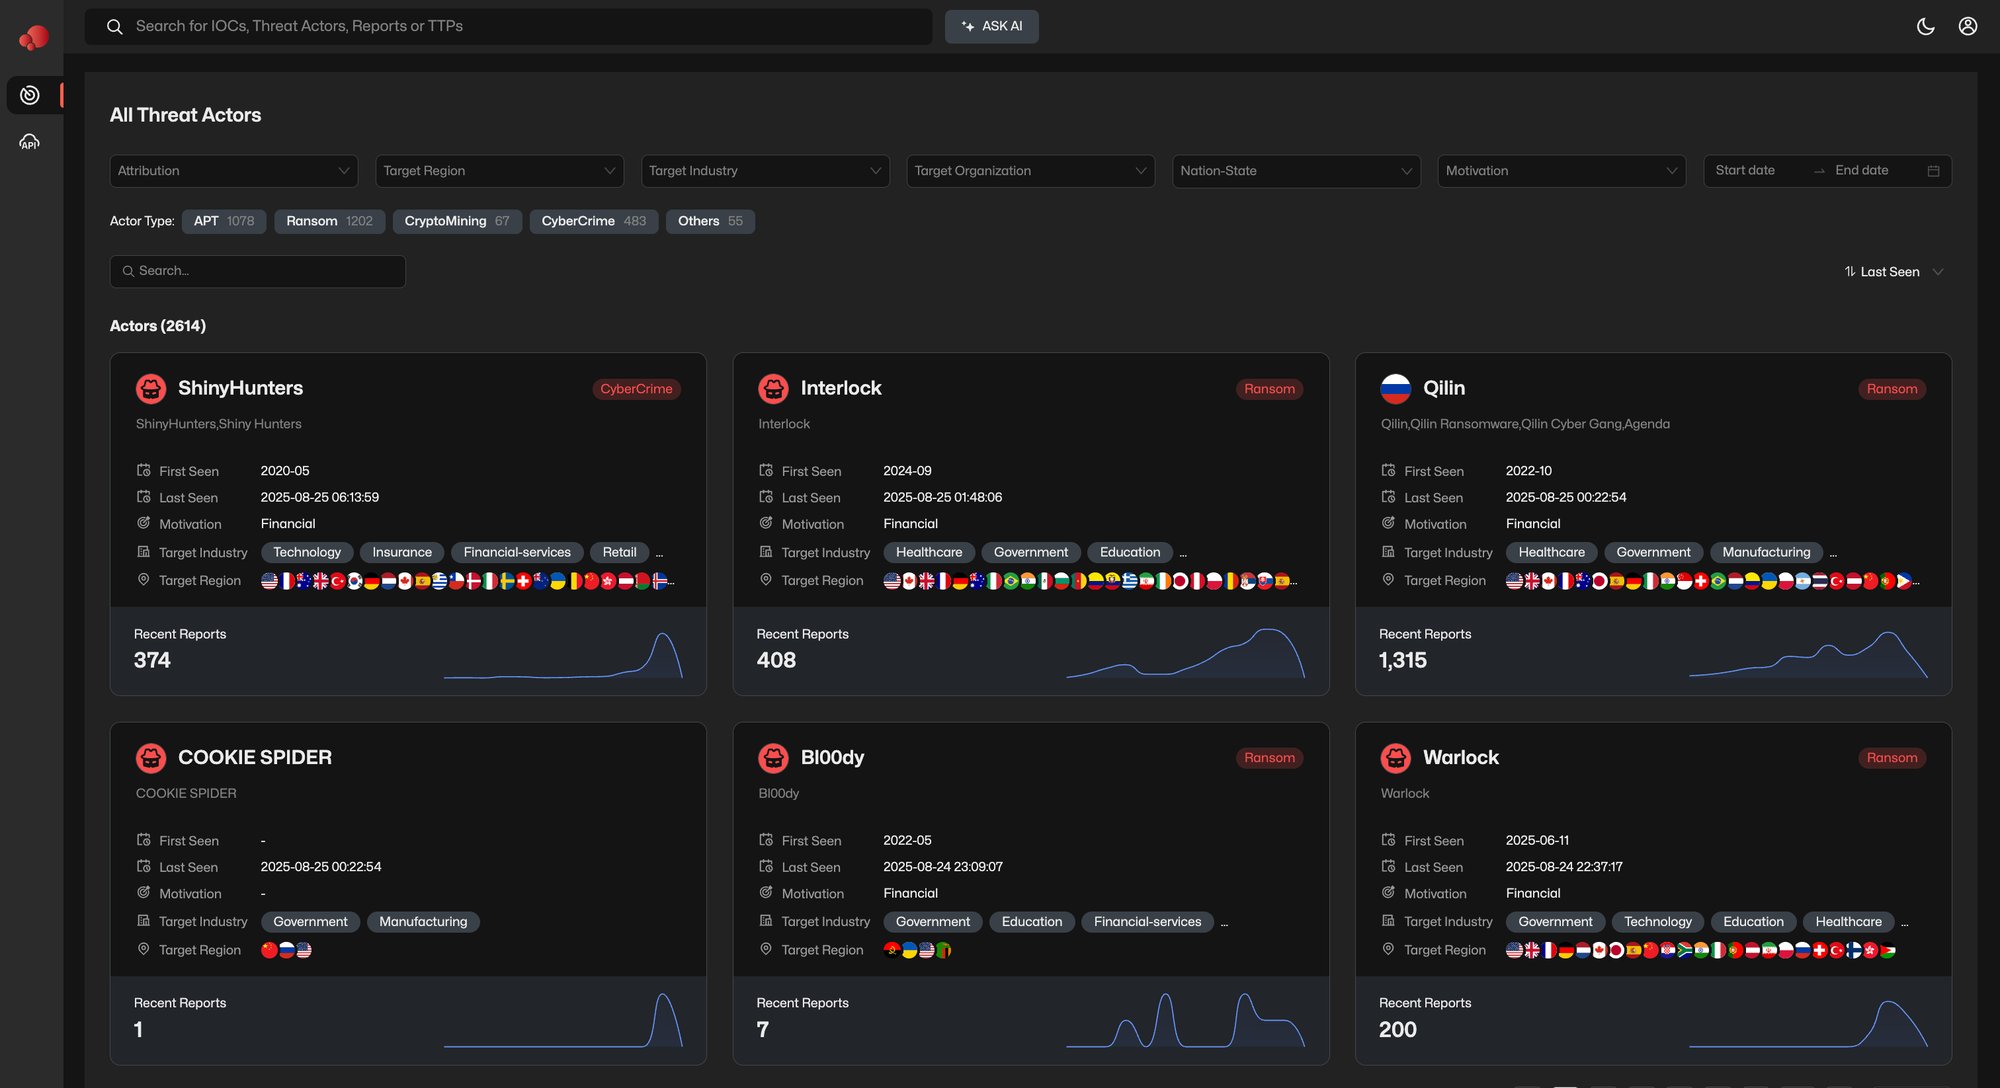Click the Ransom tag on Interlock
This screenshot has width=2000, height=1088.
pyautogui.click(x=1269, y=389)
